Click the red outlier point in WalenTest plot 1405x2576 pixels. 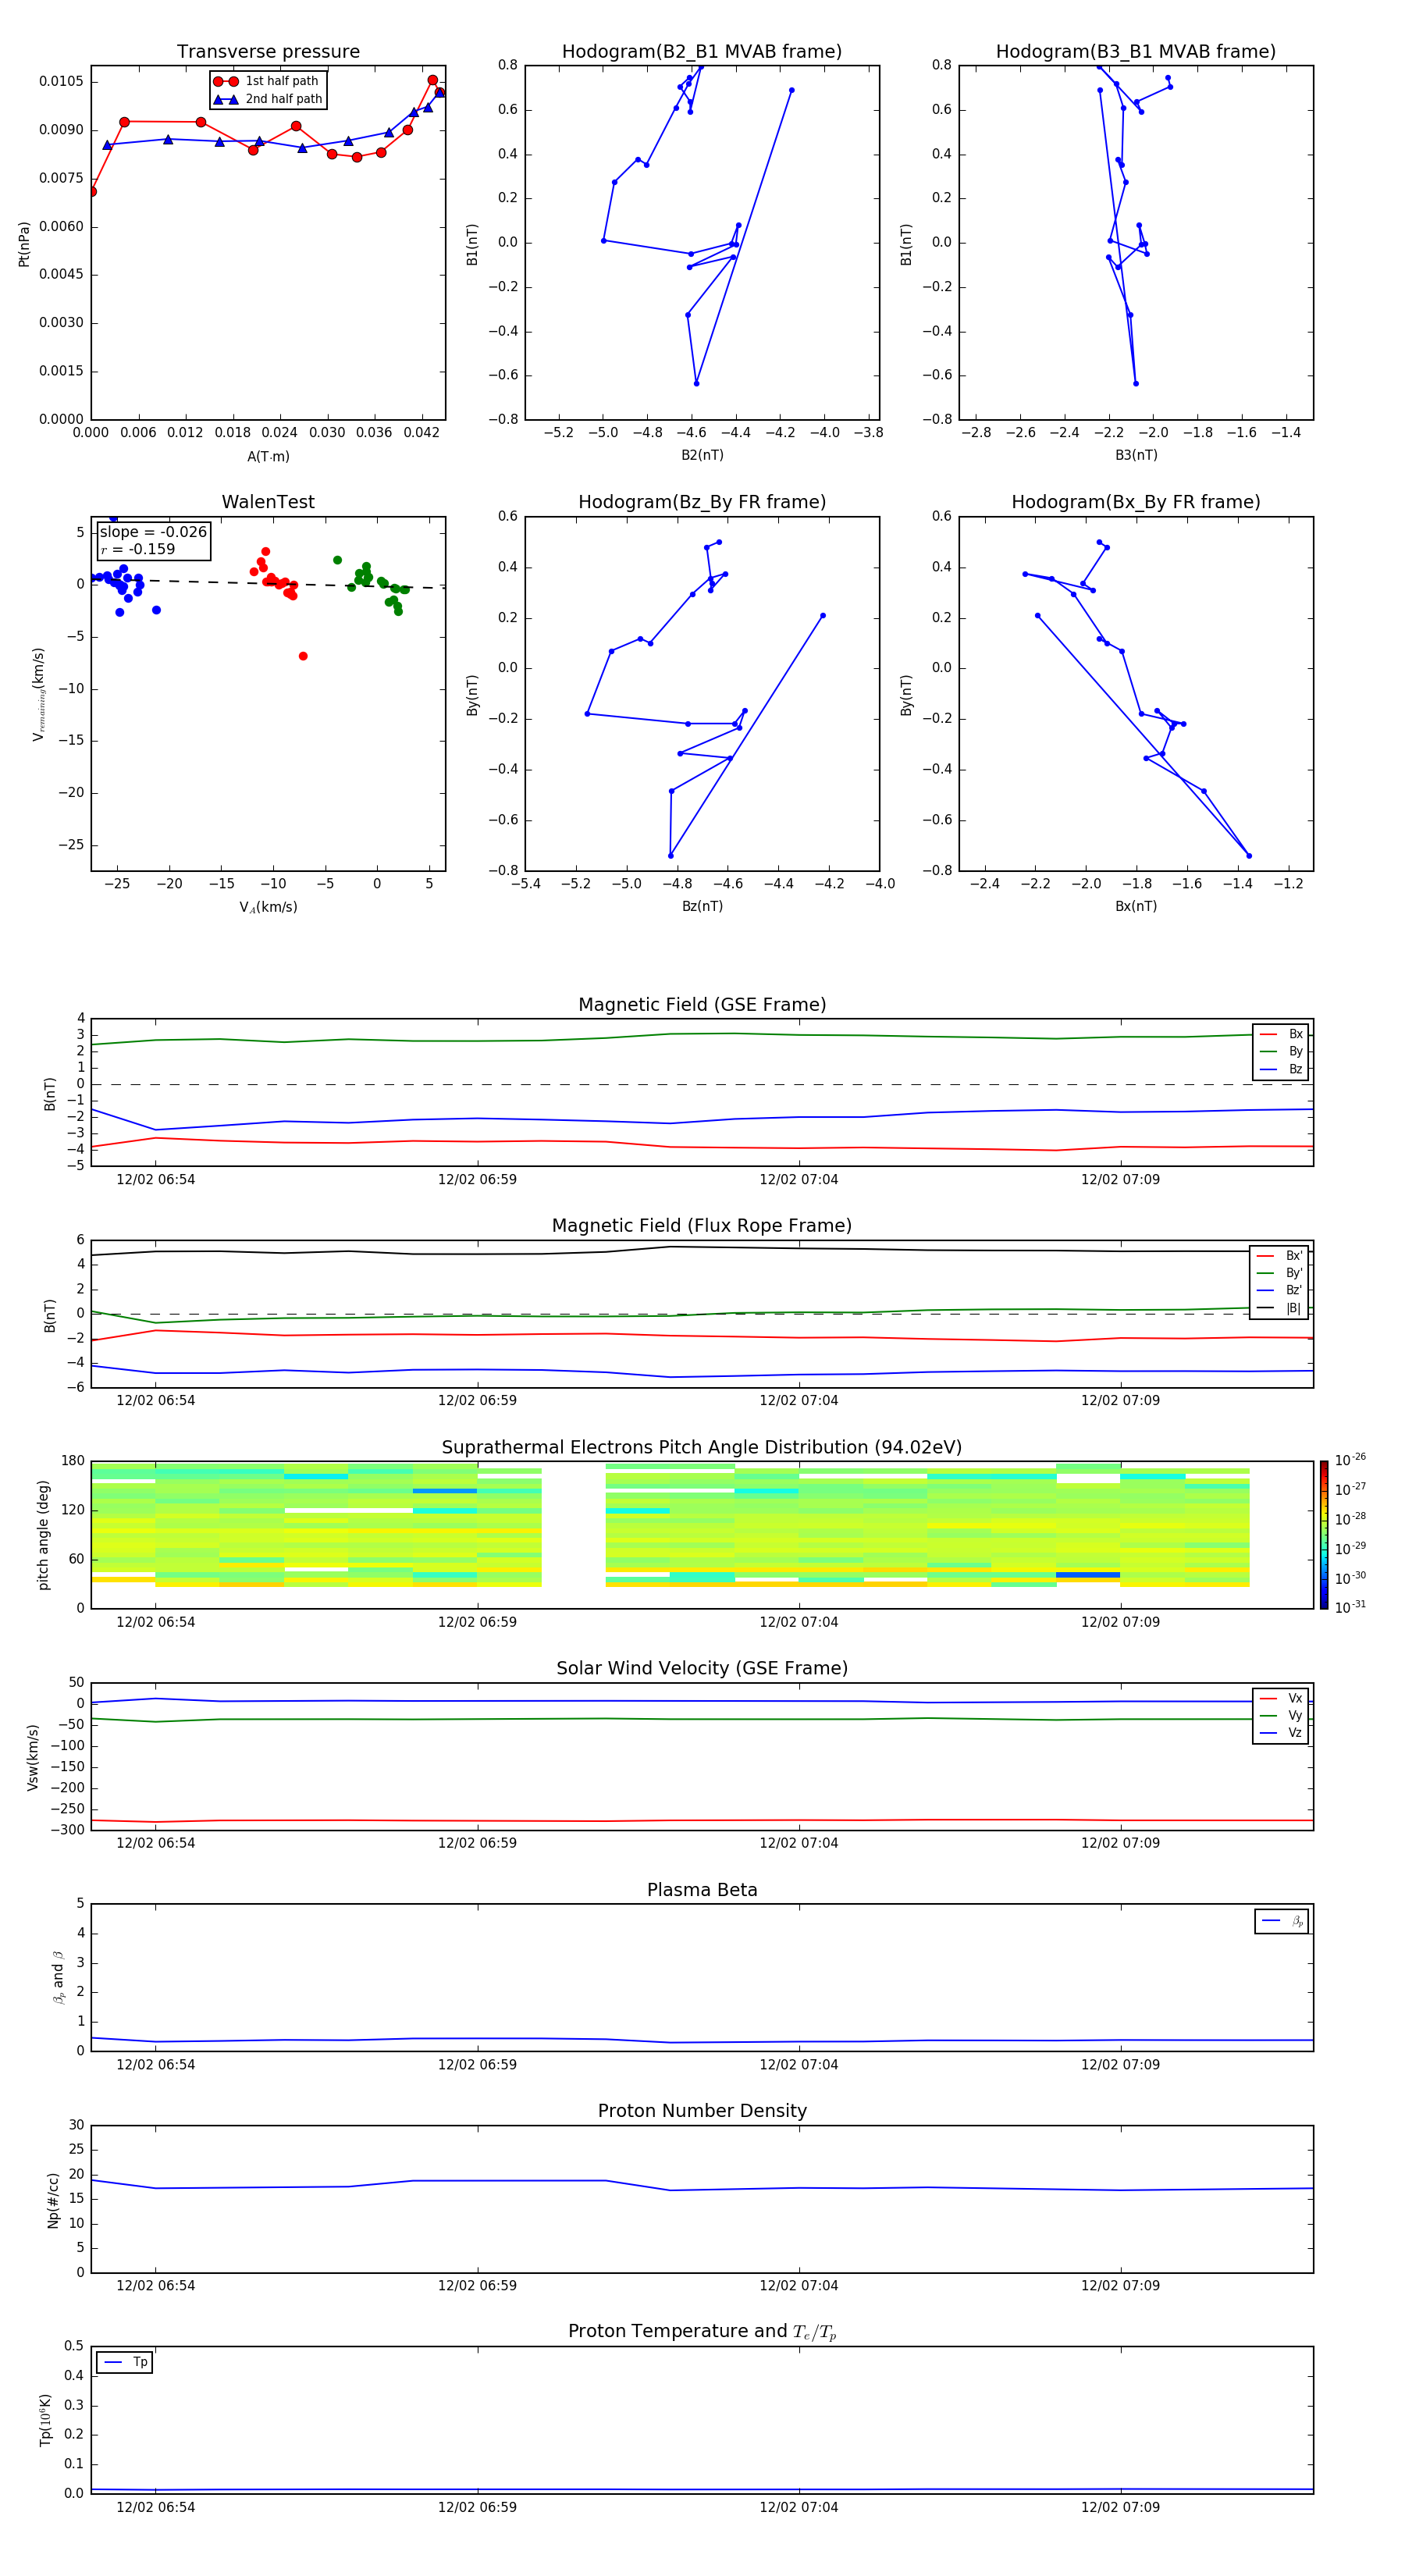tap(303, 656)
